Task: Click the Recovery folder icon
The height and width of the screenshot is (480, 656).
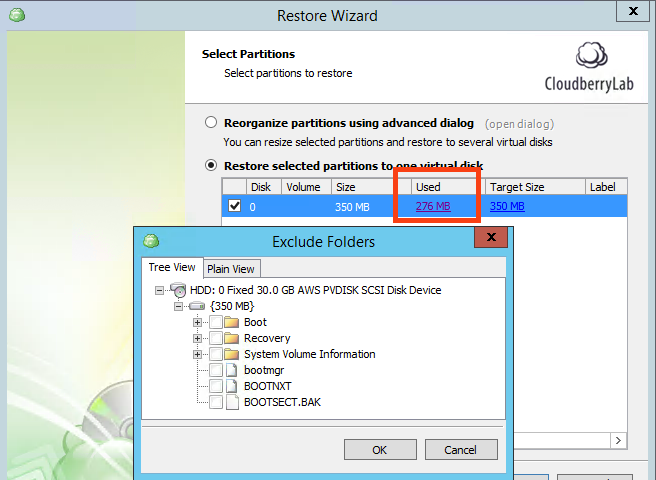Action: coord(231,338)
